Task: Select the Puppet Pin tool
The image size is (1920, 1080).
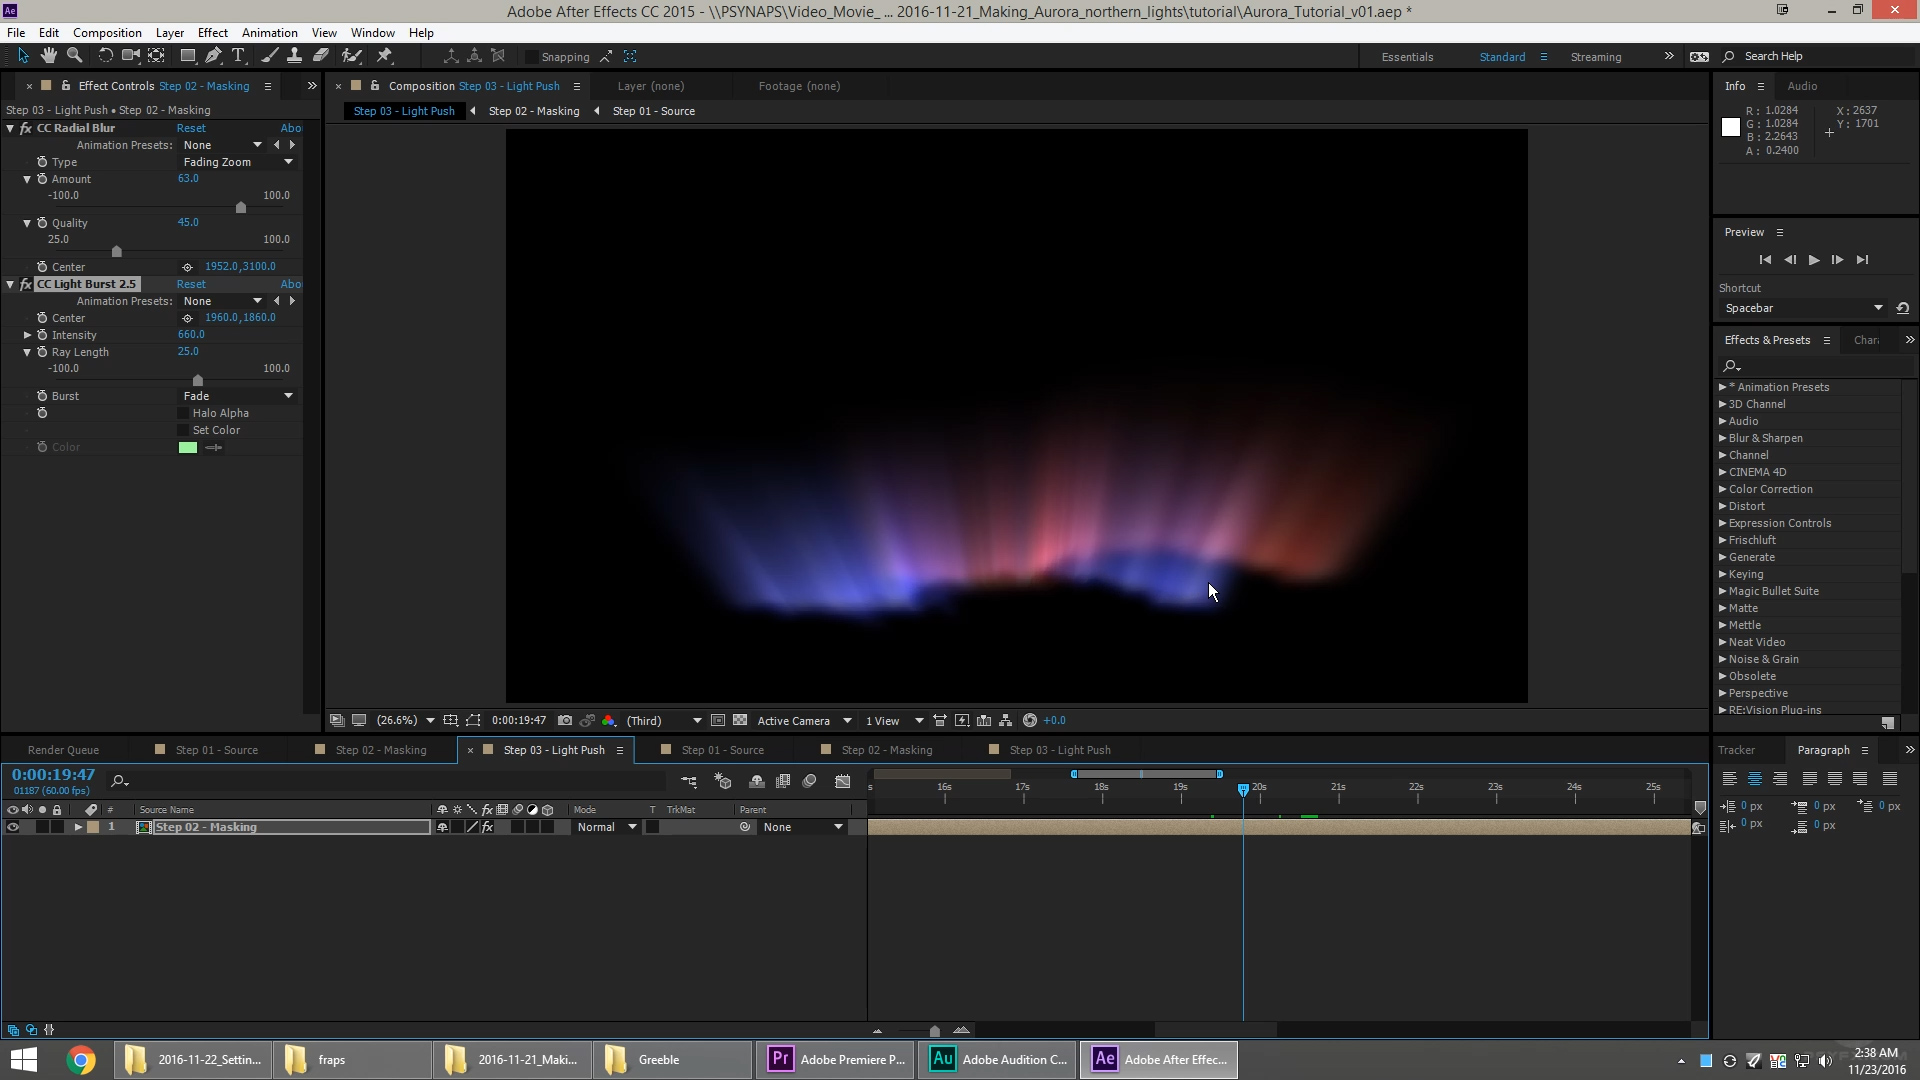Action: [x=385, y=56]
